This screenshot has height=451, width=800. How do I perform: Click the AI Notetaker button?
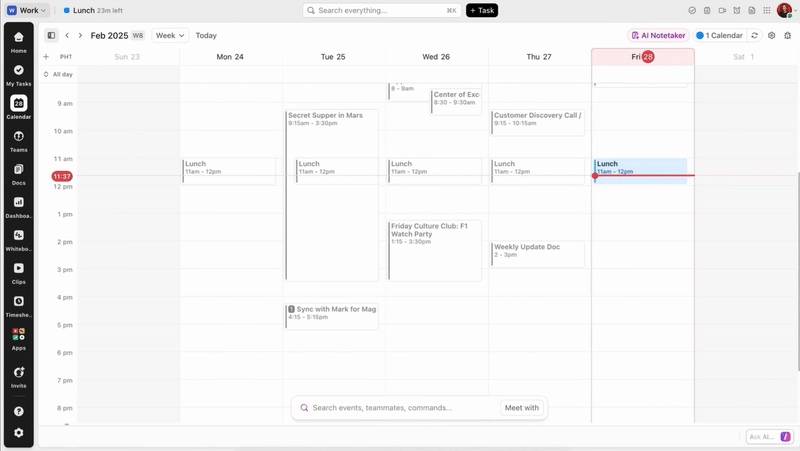coord(658,35)
